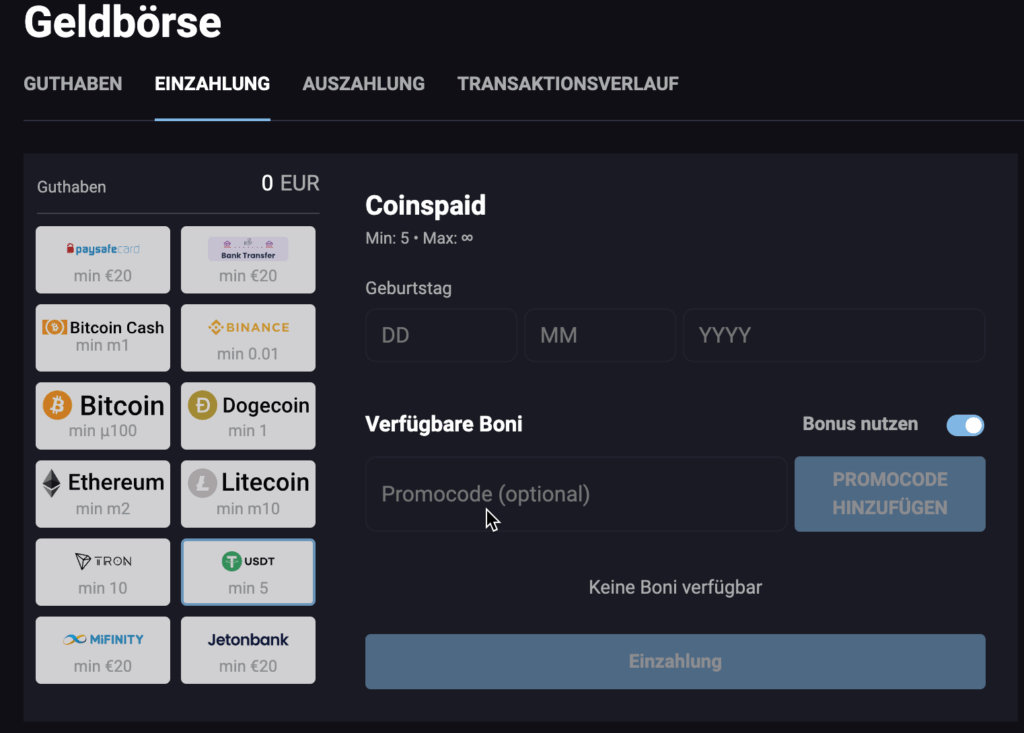Pick the USDT deposit option

coord(247,571)
